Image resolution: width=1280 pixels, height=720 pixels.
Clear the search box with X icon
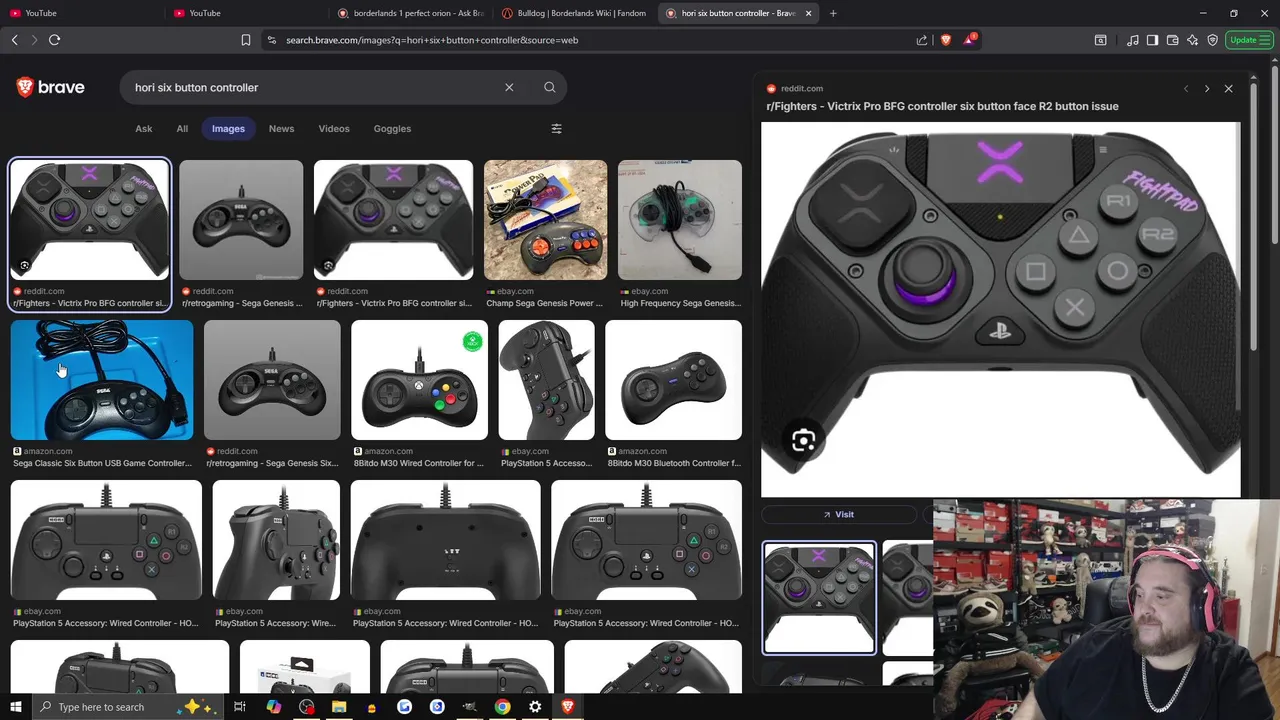coord(509,87)
